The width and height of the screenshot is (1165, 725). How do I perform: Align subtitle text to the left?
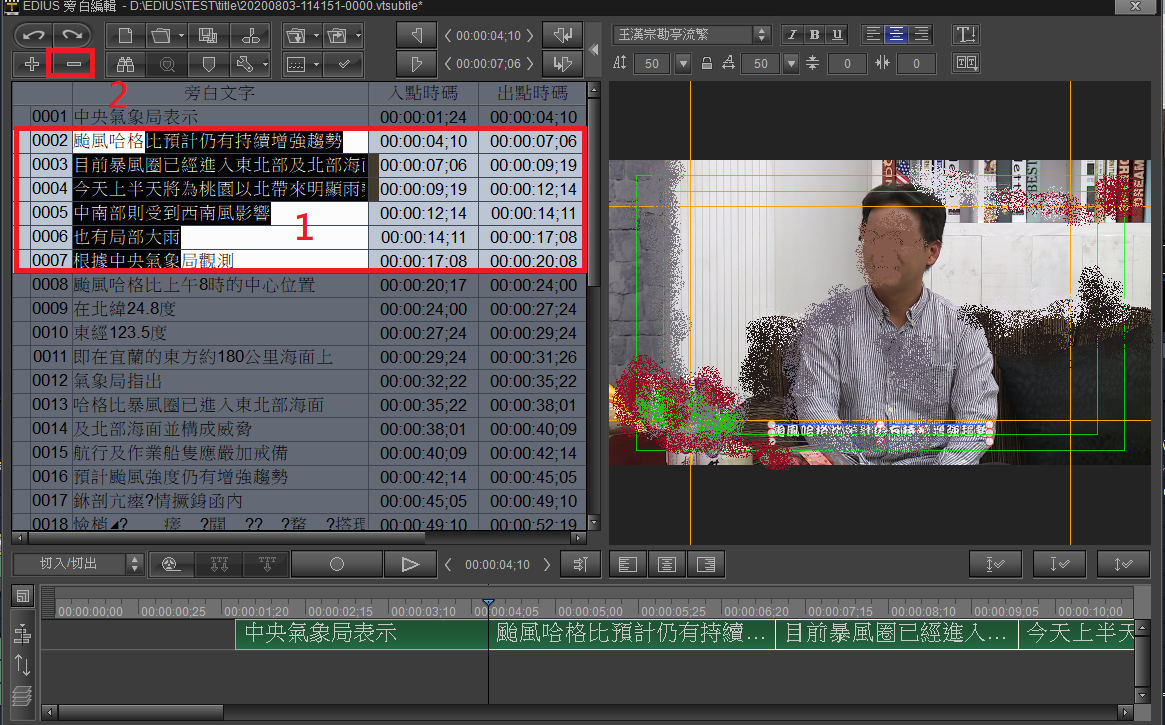[x=873, y=34]
